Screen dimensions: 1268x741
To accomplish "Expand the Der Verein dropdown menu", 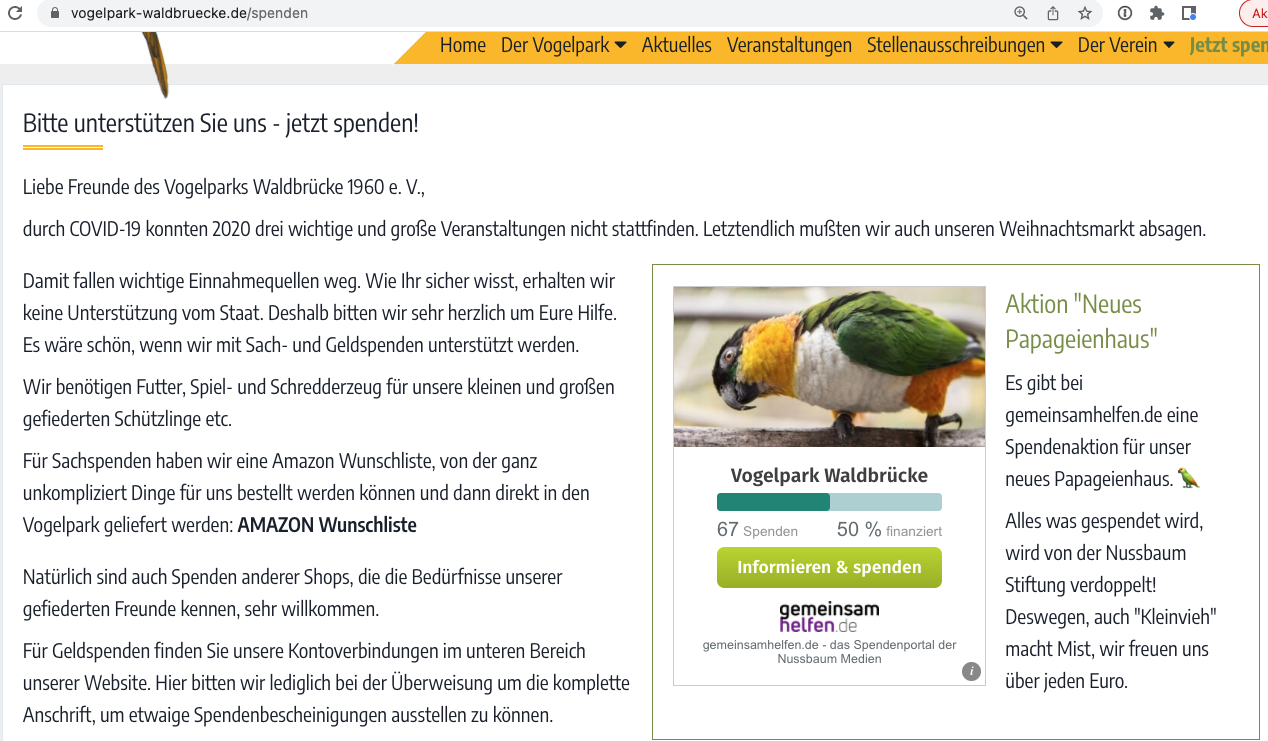I will click(x=1126, y=45).
